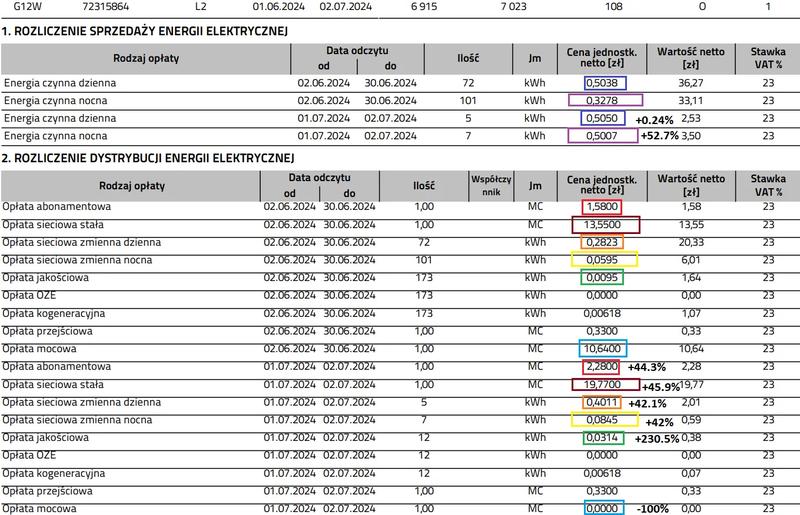Click the yellow-boxed price 0,0845
The width and height of the screenshot is (800, 515).
coord(604,420)
